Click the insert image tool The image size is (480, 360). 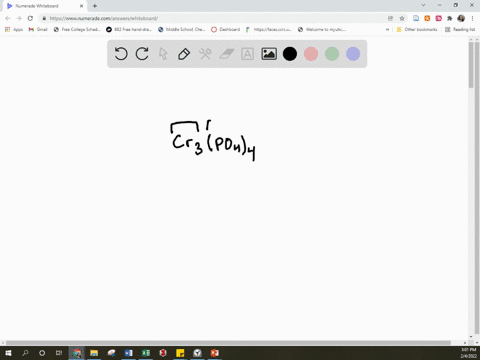tap(269, 54)
